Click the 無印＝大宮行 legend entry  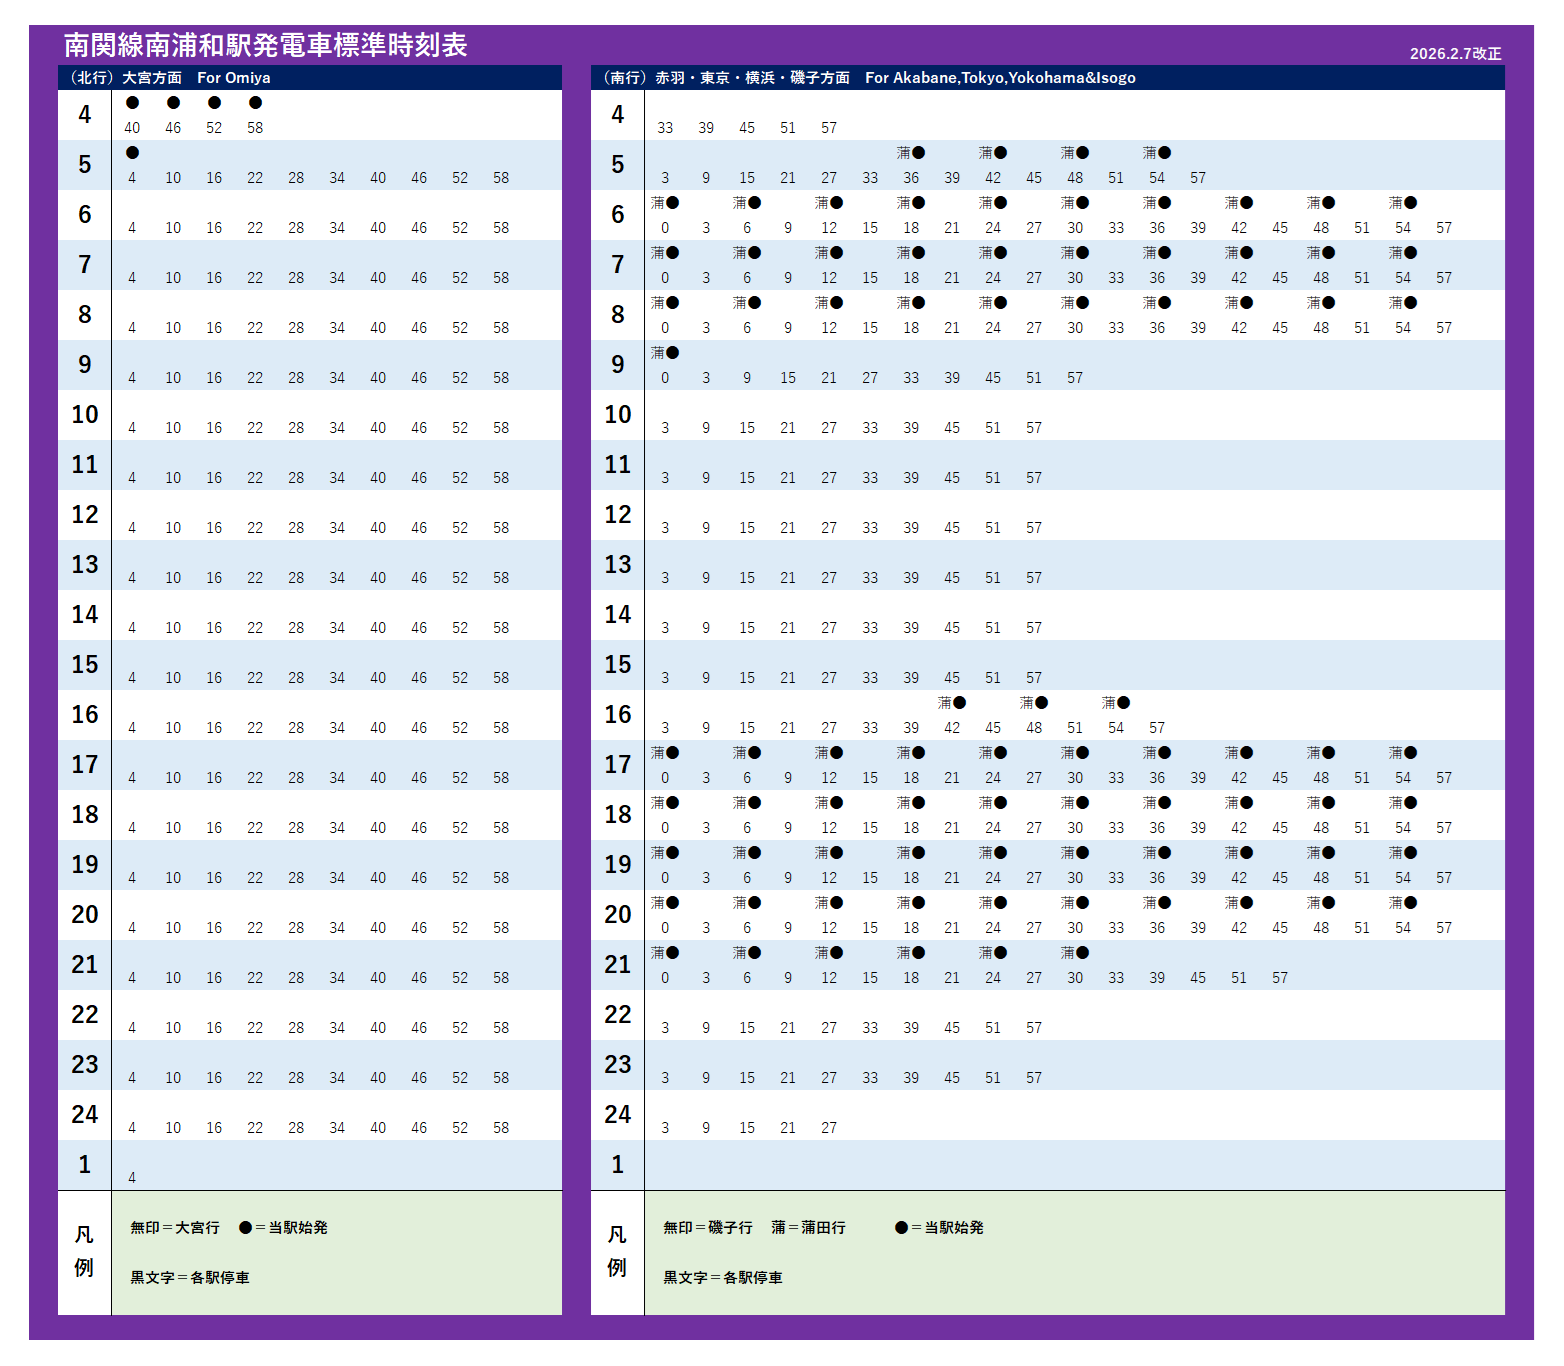point(175,1227)
